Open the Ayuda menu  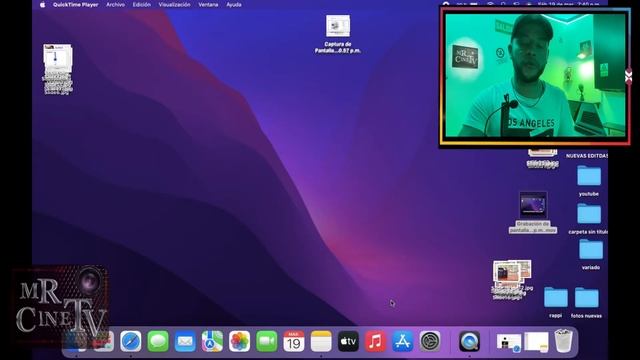tap(234, 5)
